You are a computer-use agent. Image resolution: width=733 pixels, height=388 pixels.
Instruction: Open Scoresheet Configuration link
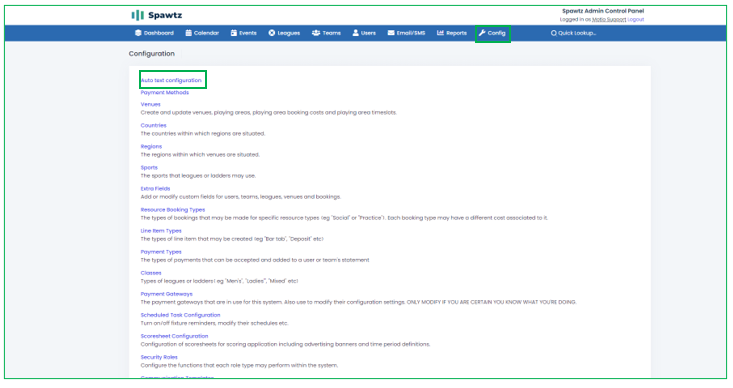pyautogui.click(x=174, y=336)
